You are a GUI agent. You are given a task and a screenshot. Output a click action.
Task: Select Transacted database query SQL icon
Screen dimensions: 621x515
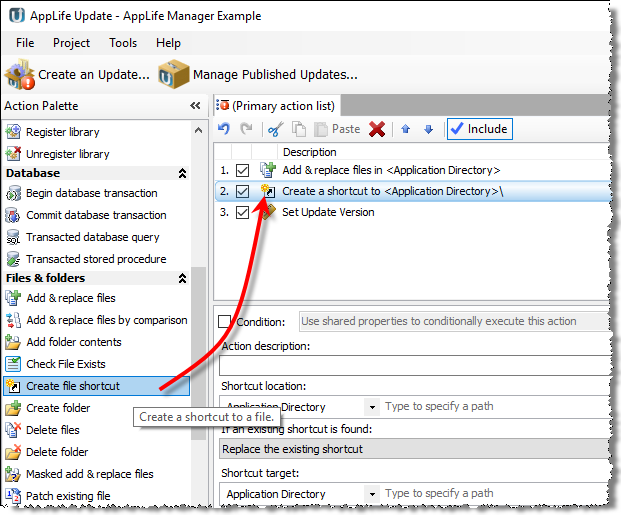[x=13, y=237]
